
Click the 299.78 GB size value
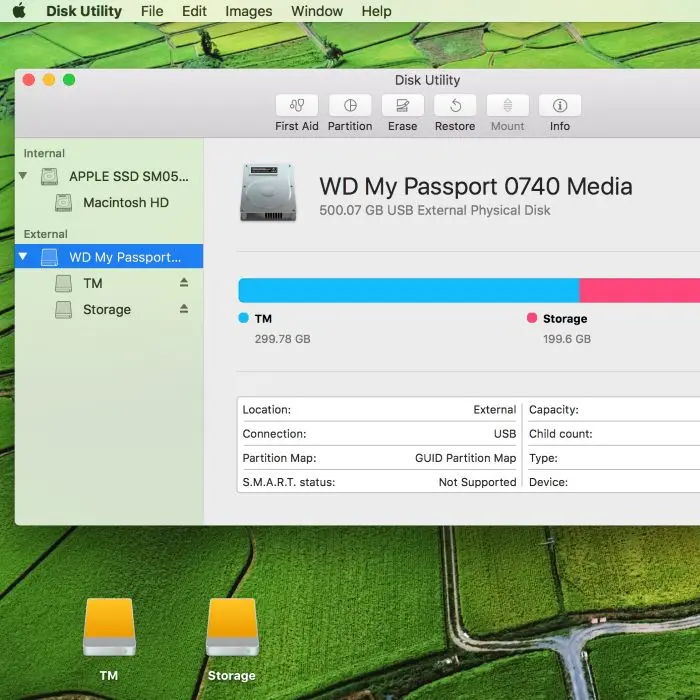(283, 339)
